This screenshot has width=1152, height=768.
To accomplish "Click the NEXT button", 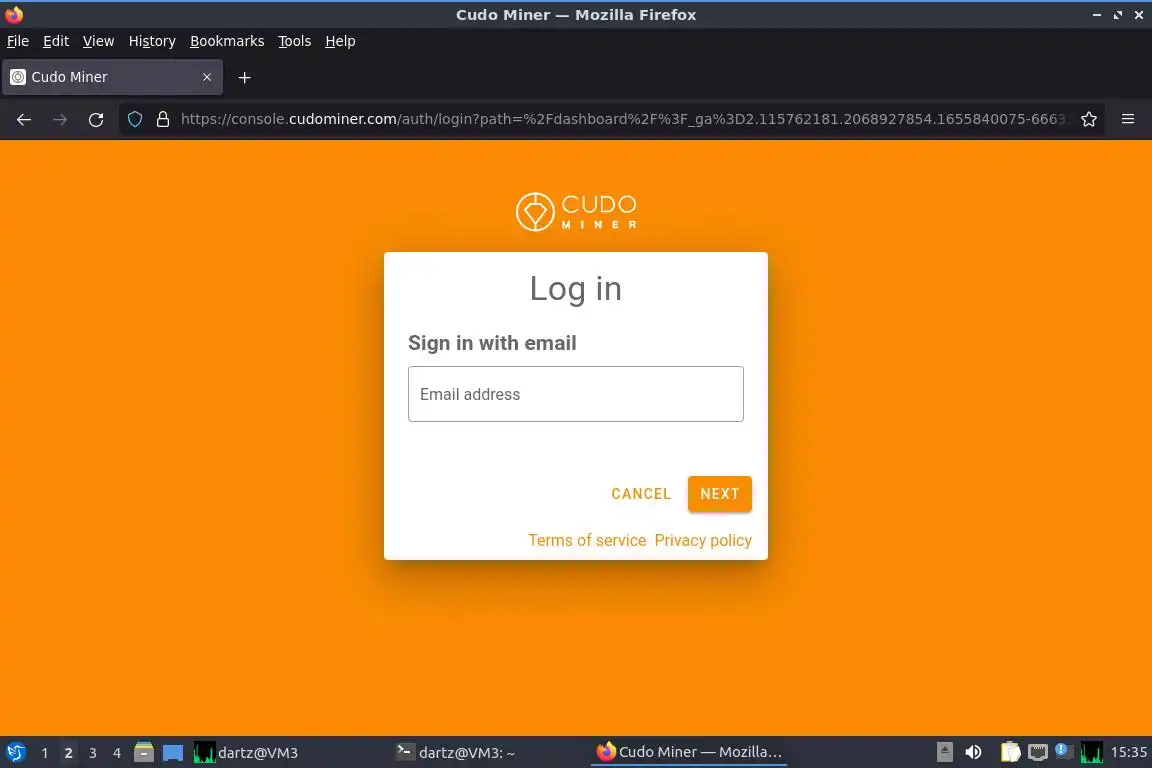I will click(719, 494).
